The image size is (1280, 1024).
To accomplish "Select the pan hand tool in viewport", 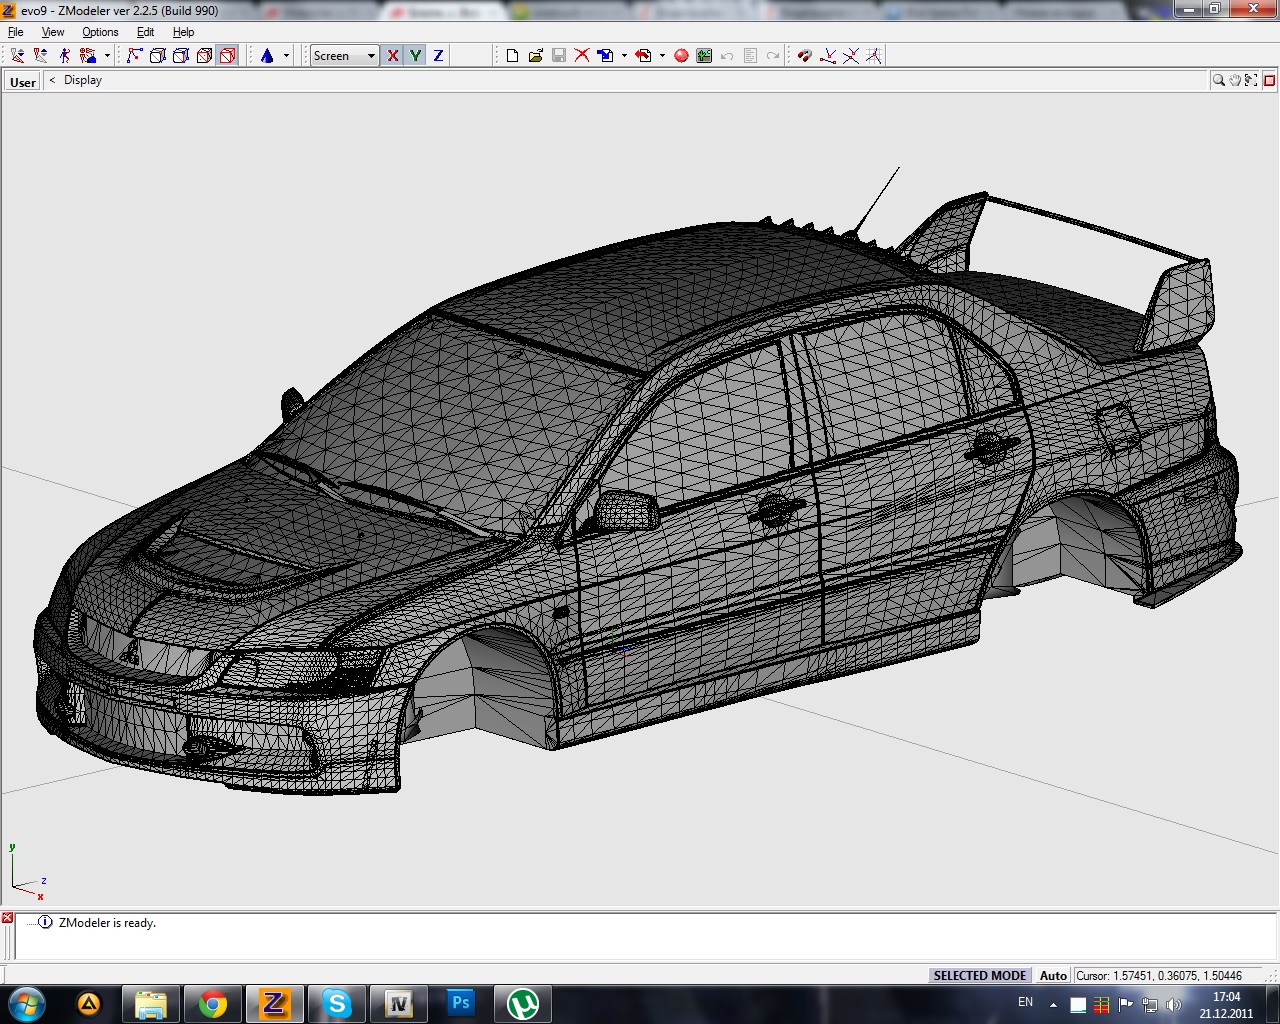I will 1235,81.
